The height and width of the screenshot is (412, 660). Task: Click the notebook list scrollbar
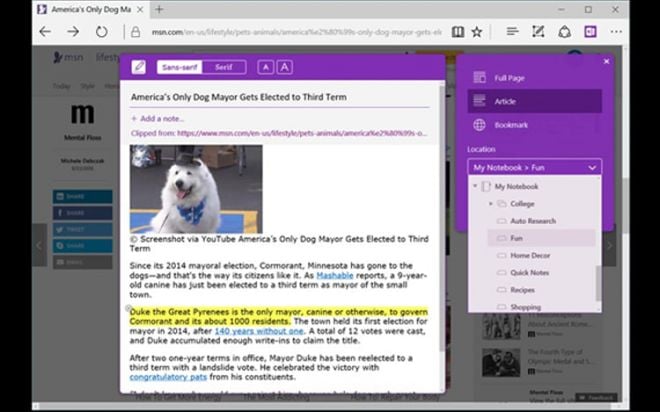pyautogui.click(x=598, y=283)
